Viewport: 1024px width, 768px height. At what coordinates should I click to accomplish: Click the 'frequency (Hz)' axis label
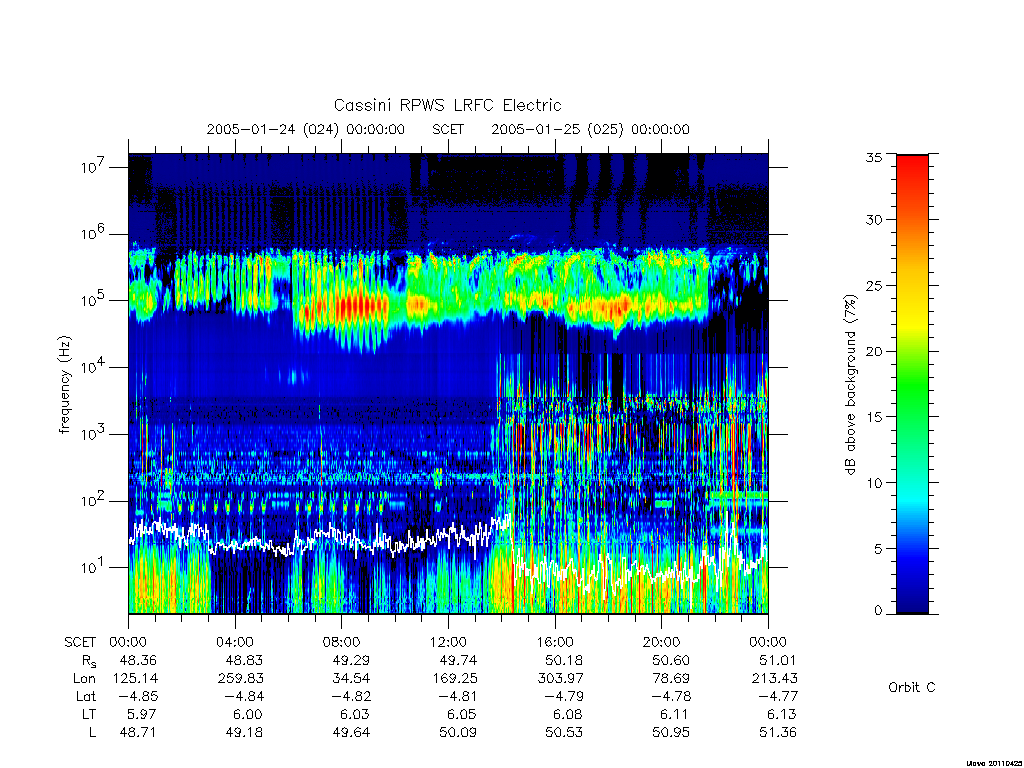pyautogui.click(x=64, y=385)
